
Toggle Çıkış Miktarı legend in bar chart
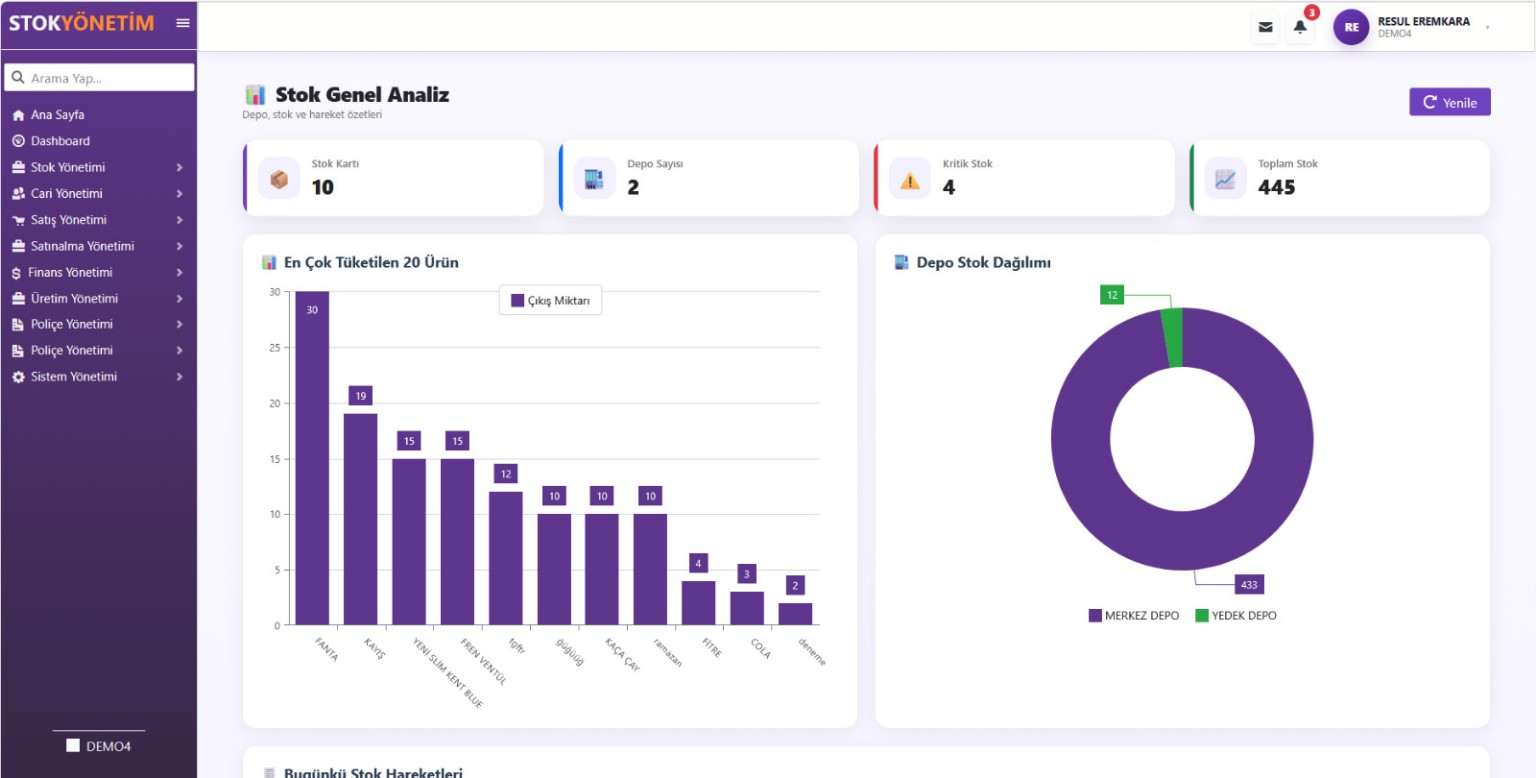pyautogui.click(x=550, y=300)
